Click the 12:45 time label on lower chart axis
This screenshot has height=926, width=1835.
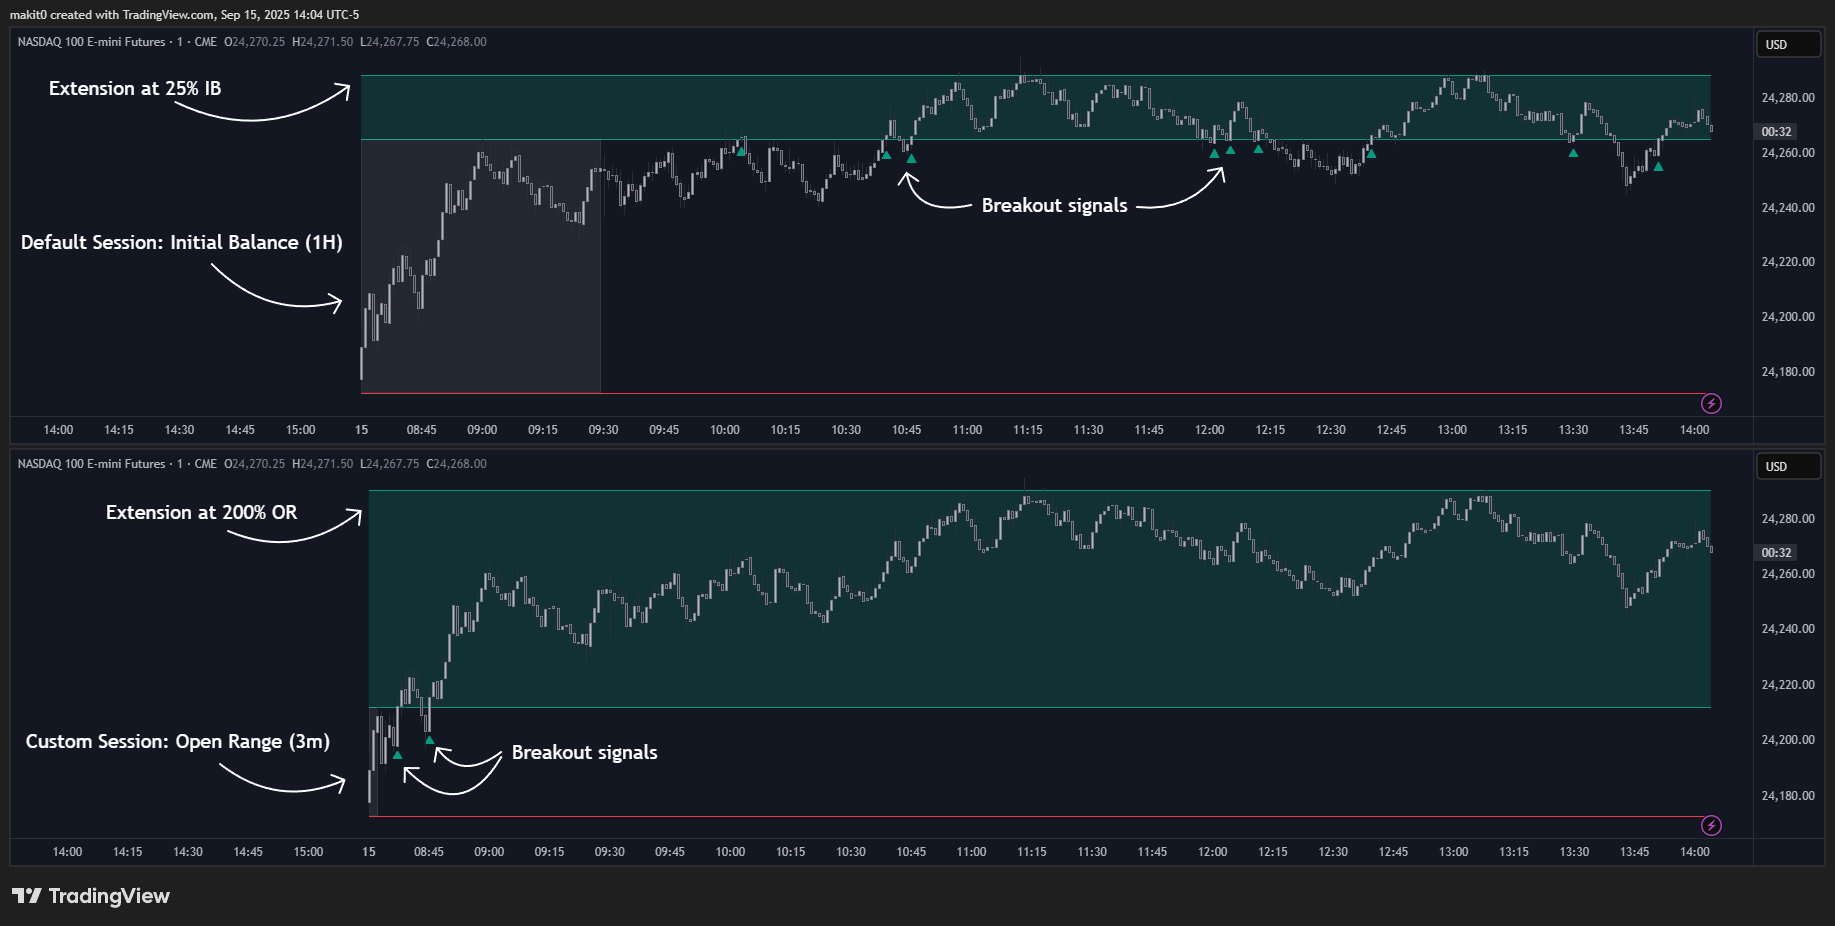pyautogui.click(x=1393, y=852)
